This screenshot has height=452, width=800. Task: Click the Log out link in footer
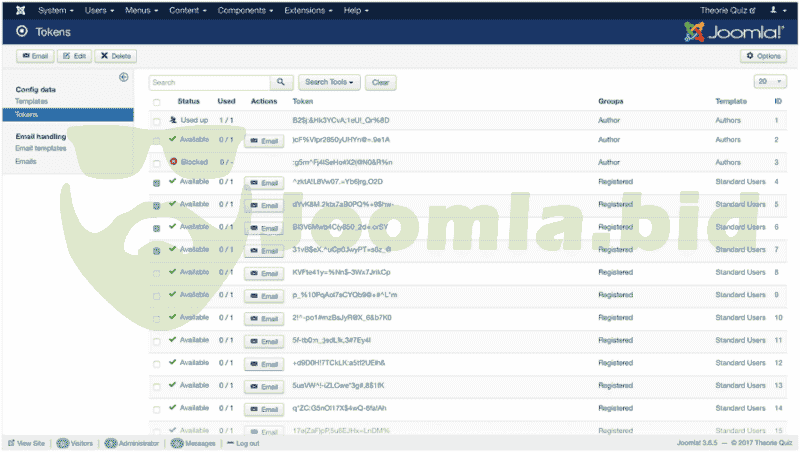[x=245, y=443]
